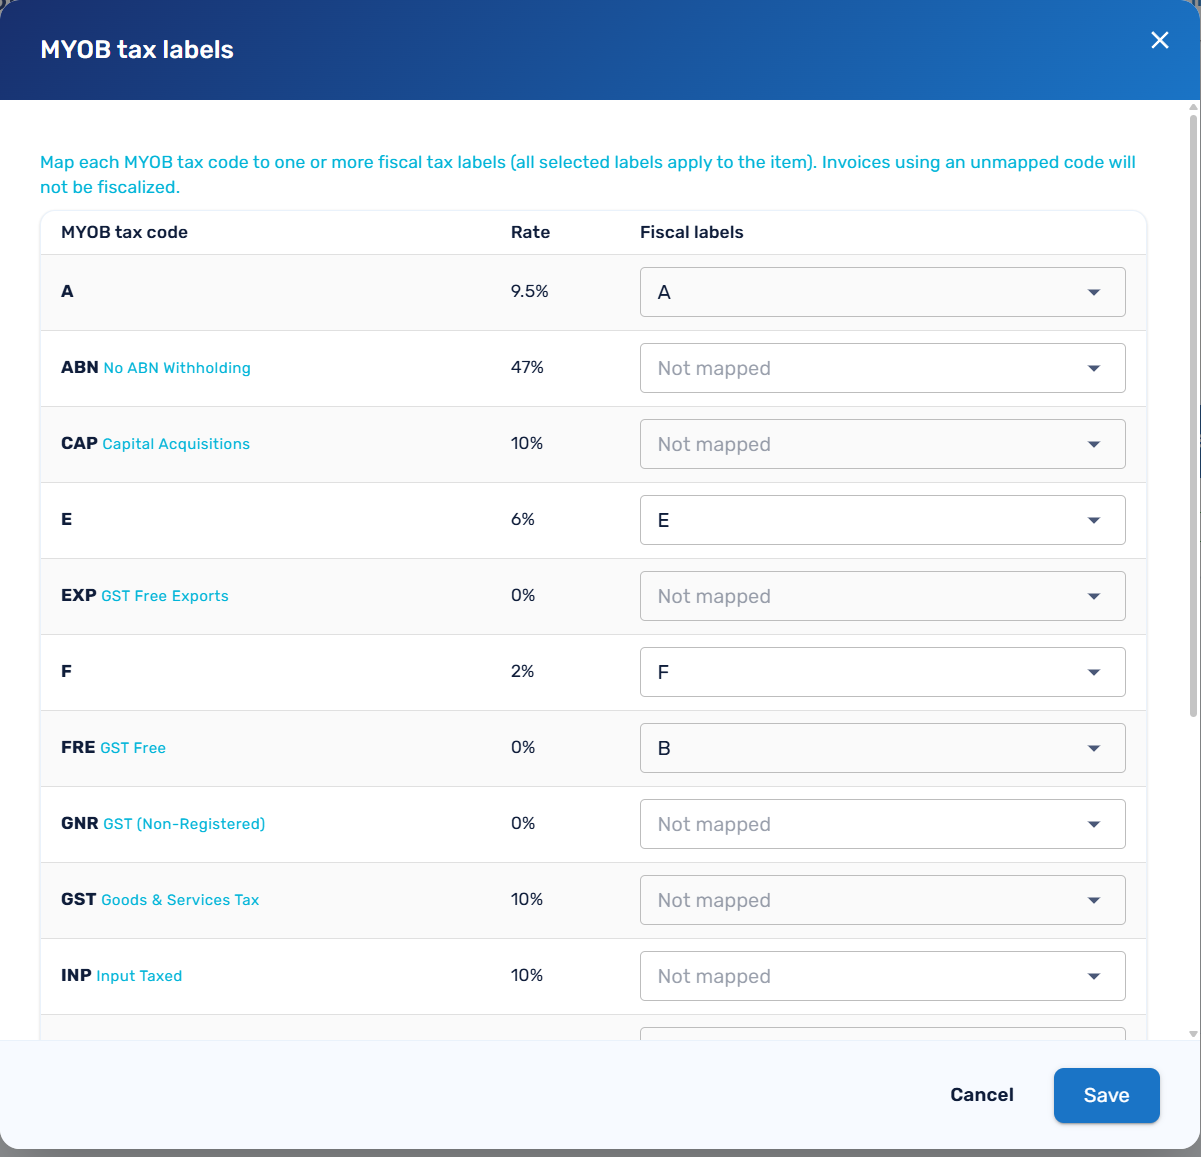The width and height of the screenshot is (1201, 1157).
Task: Open fiscal label dropdown for ABN row
Action: [x=882, y=368]
